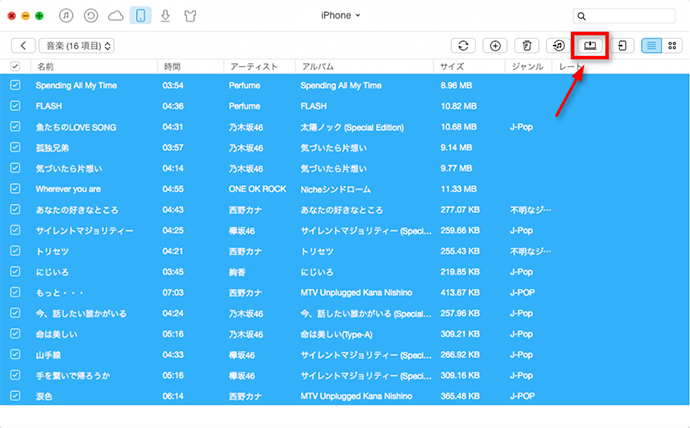Screen dimensions: 690x428
Task: Select サイレントマジョリティー song title
Action: pos(84,230)
